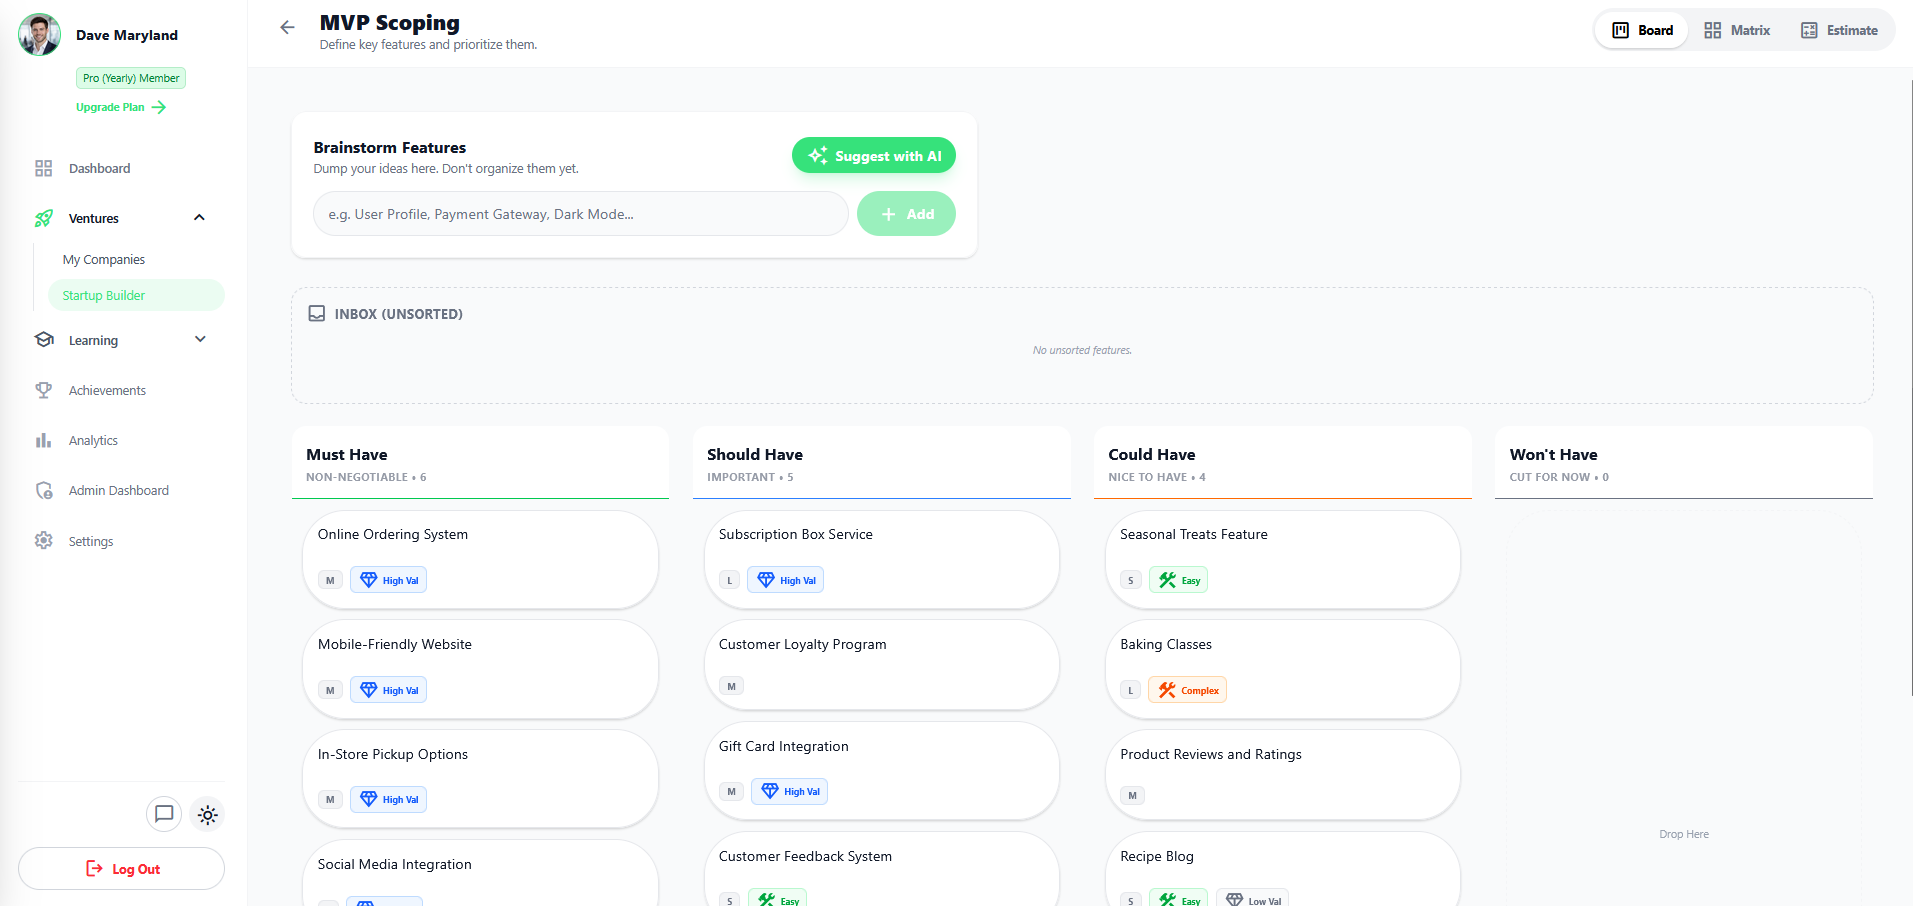Switch to the Matrix tab

click(x=1737, y=30)
